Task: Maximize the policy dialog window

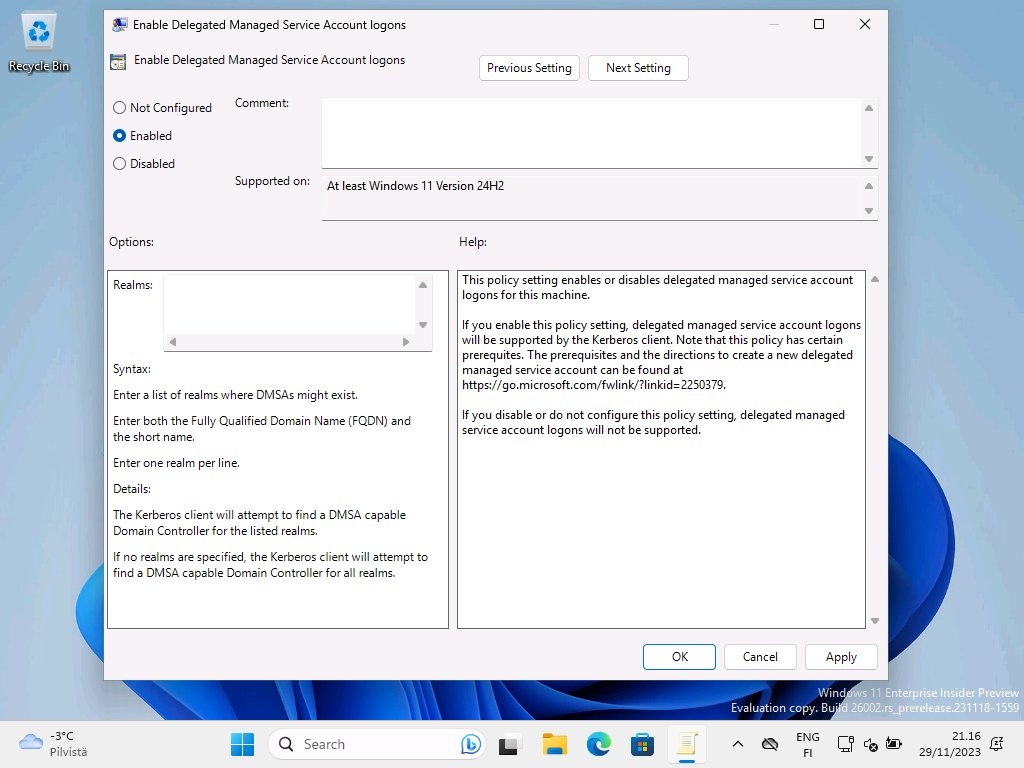Action: pyautogui.click(x=819, y=24)
